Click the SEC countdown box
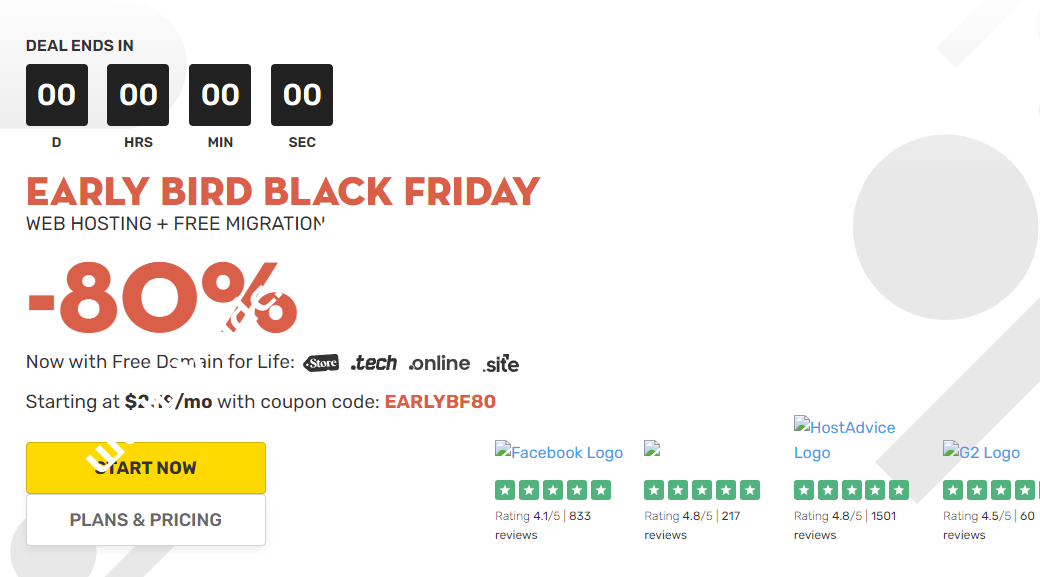Viewport: 1040px width, 577px height. coord(302,95)
